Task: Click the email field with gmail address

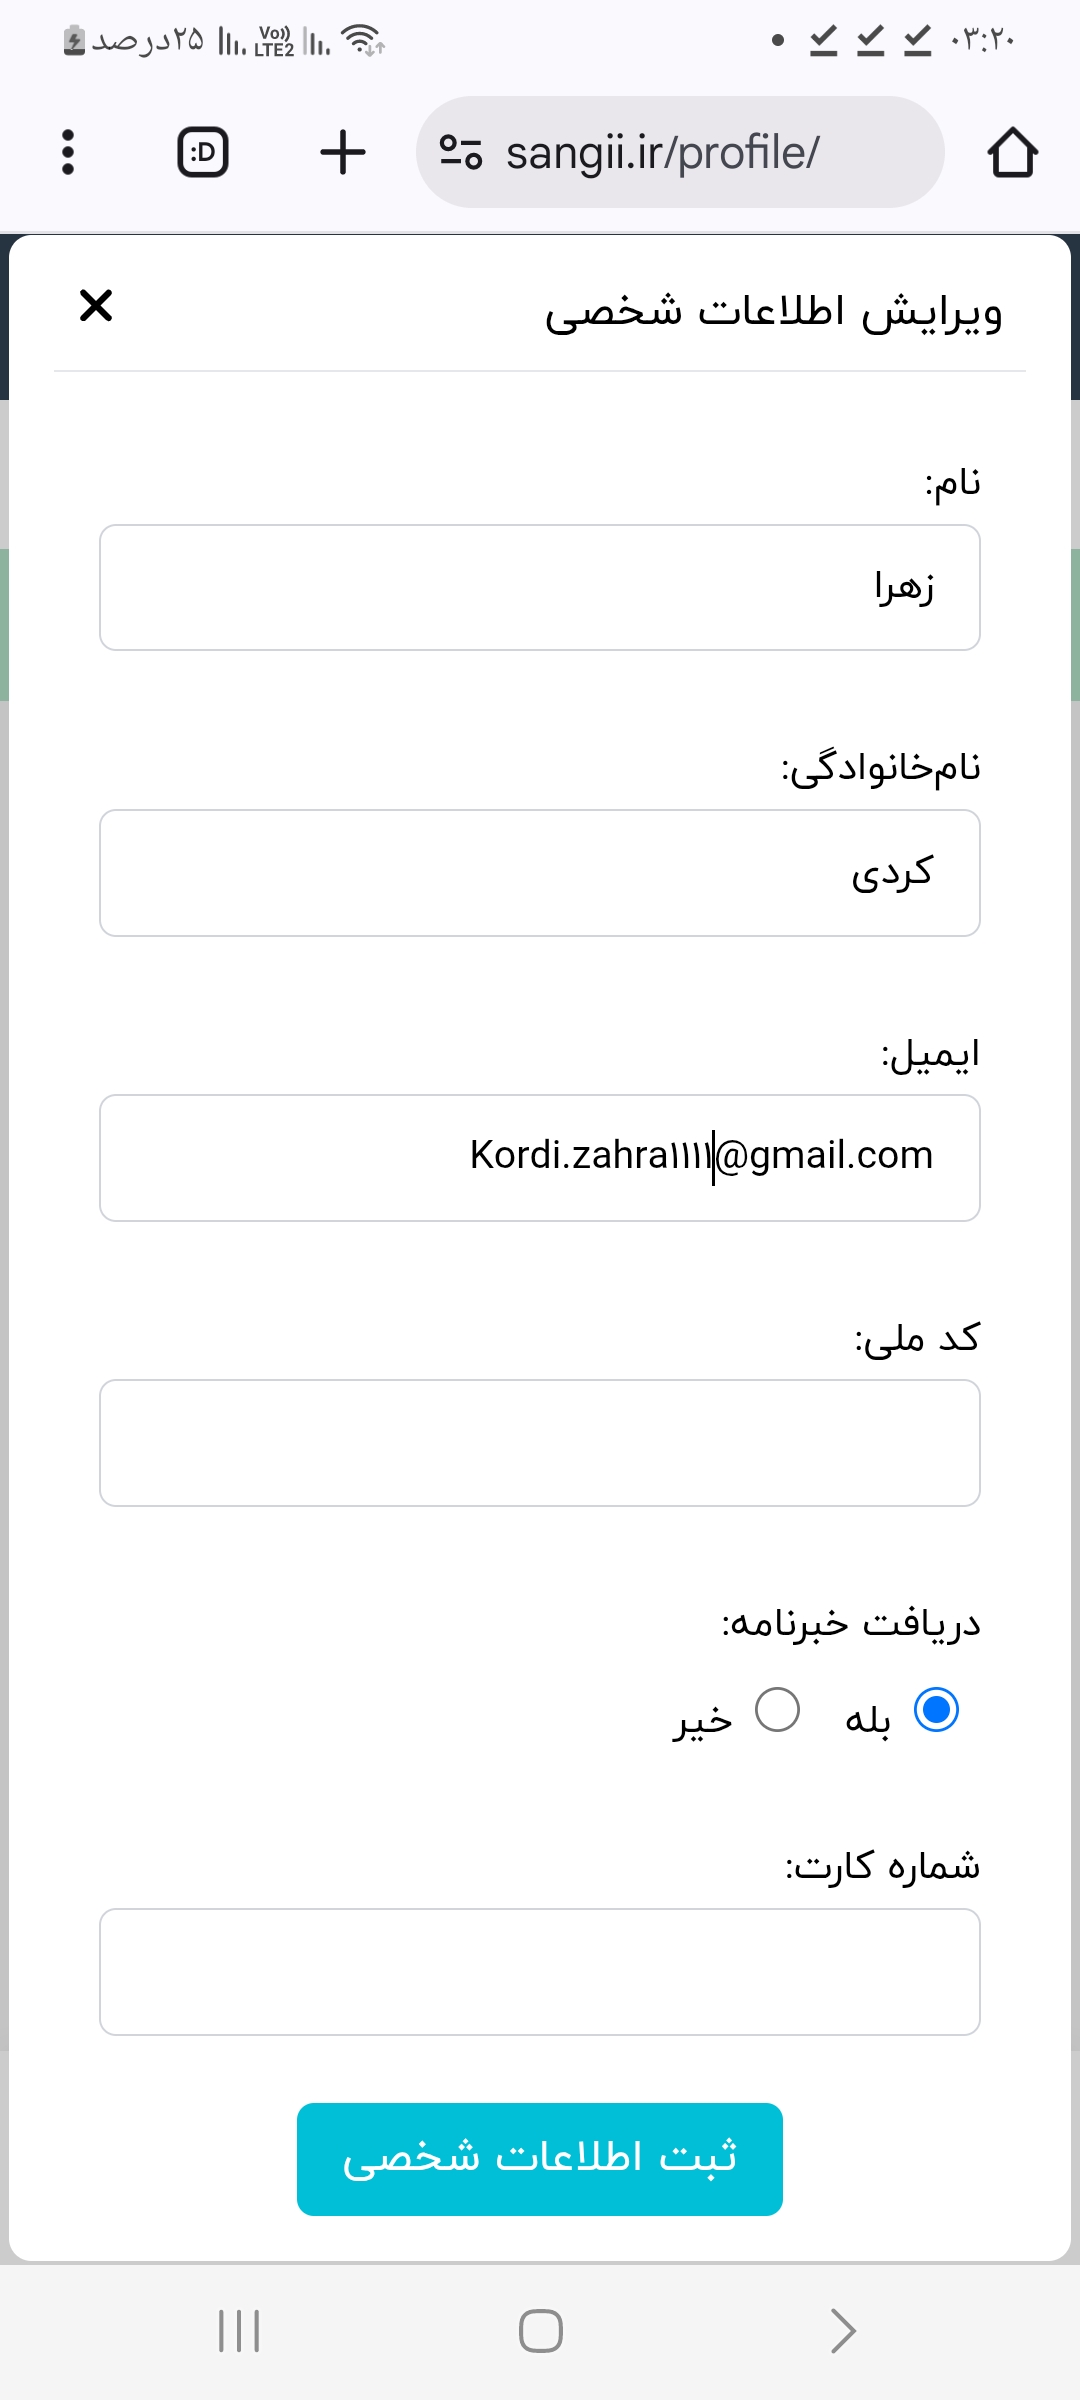Action: click(540, 1158)
